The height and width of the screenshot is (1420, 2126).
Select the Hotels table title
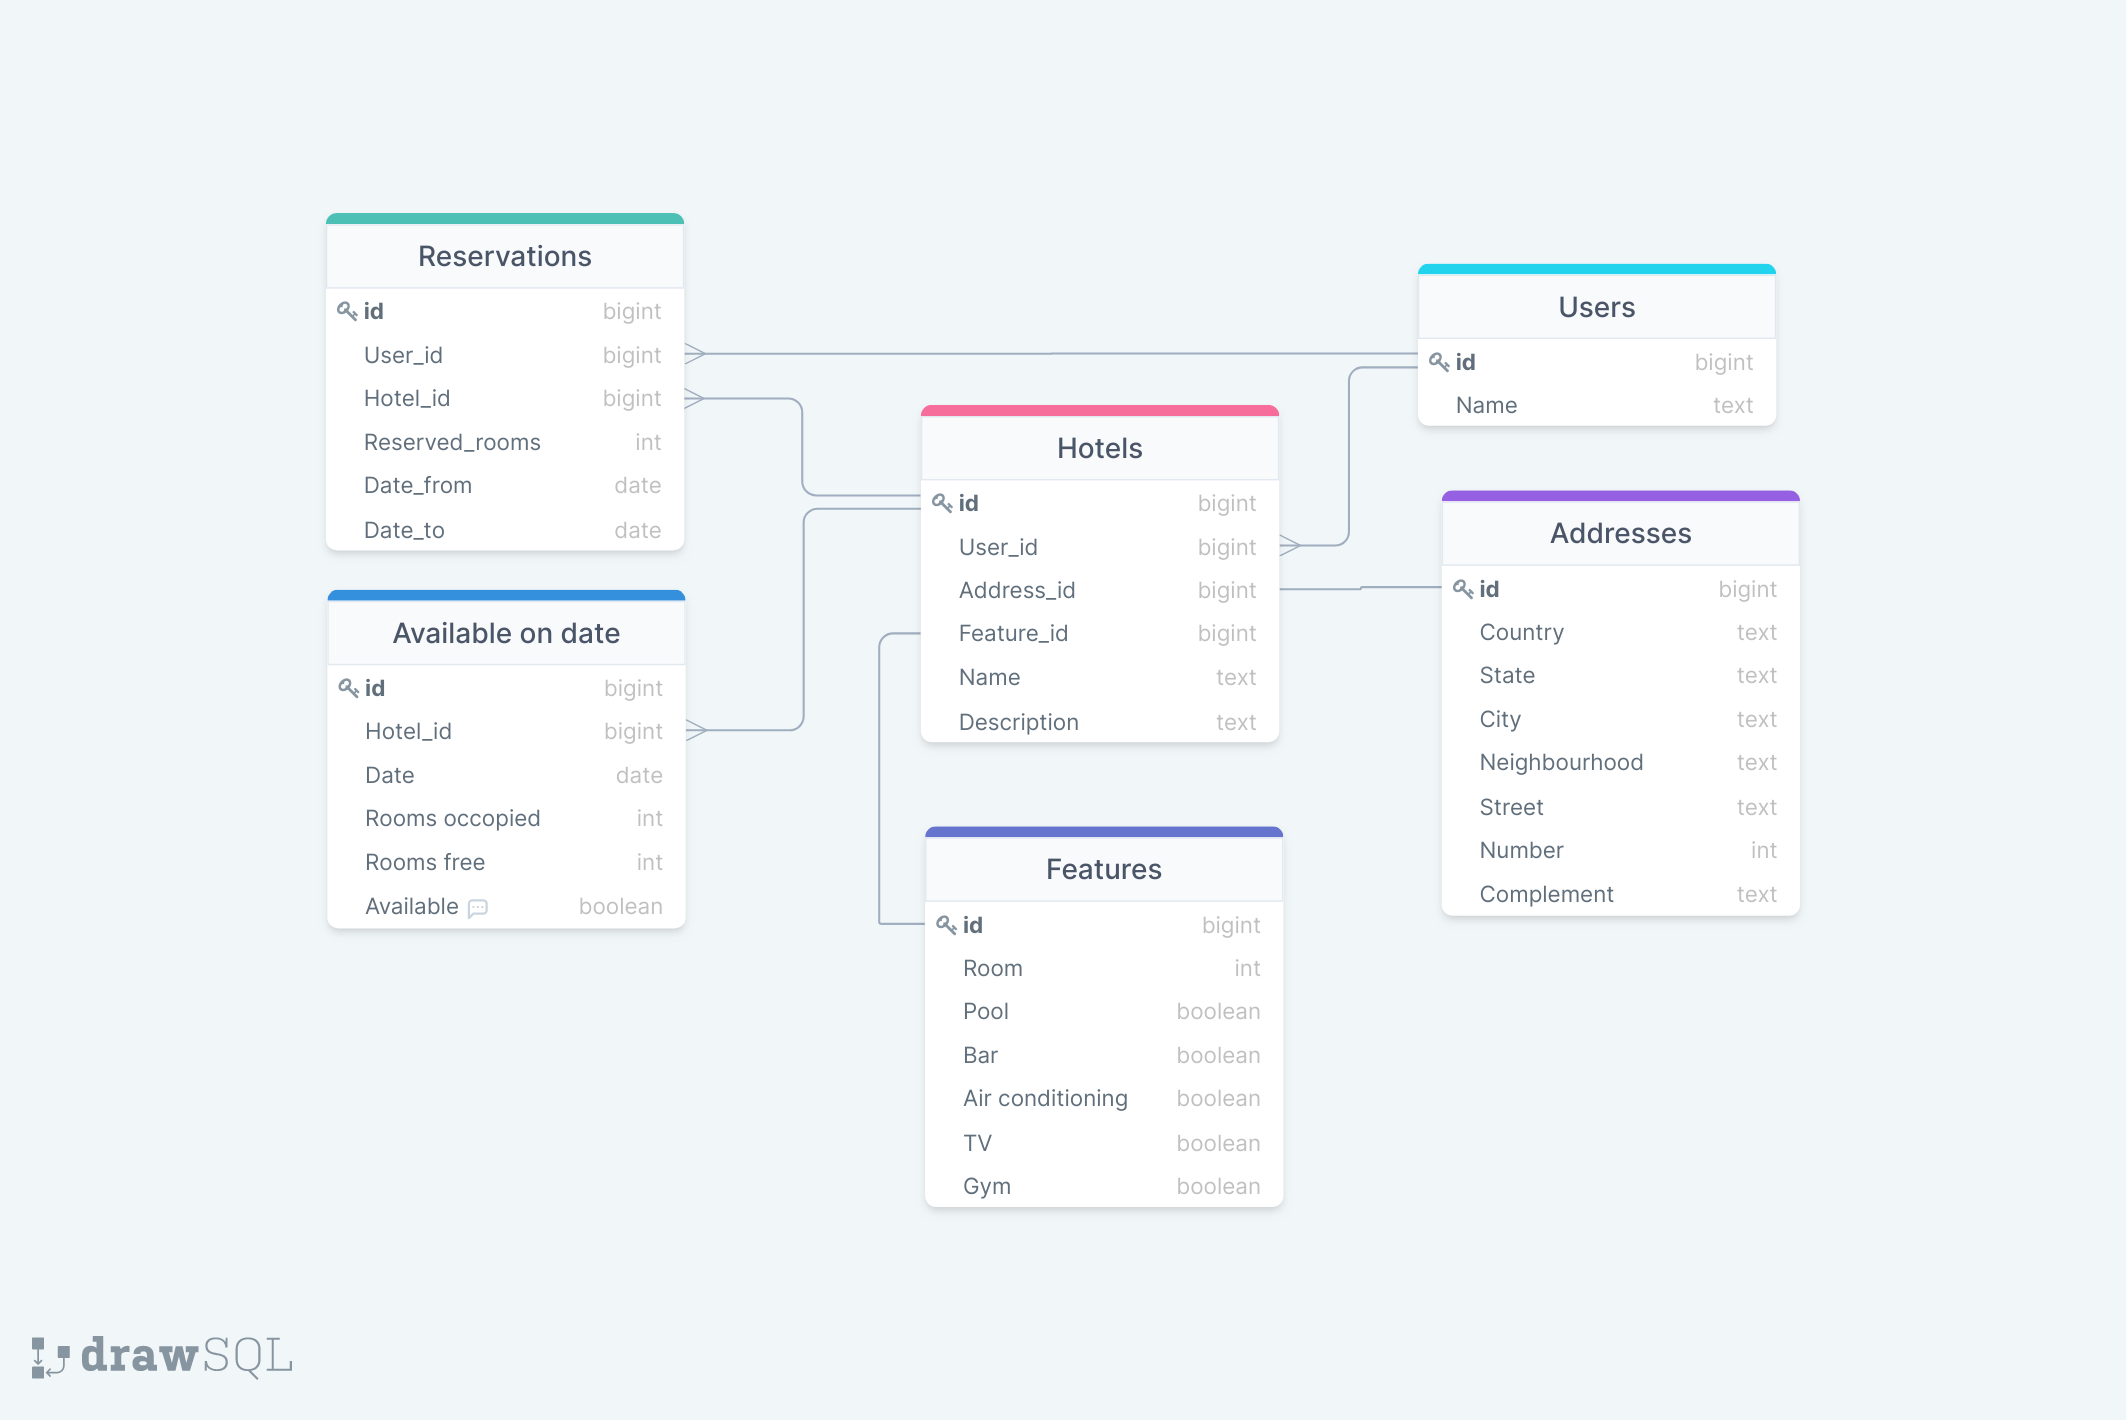pos(1099,449)
